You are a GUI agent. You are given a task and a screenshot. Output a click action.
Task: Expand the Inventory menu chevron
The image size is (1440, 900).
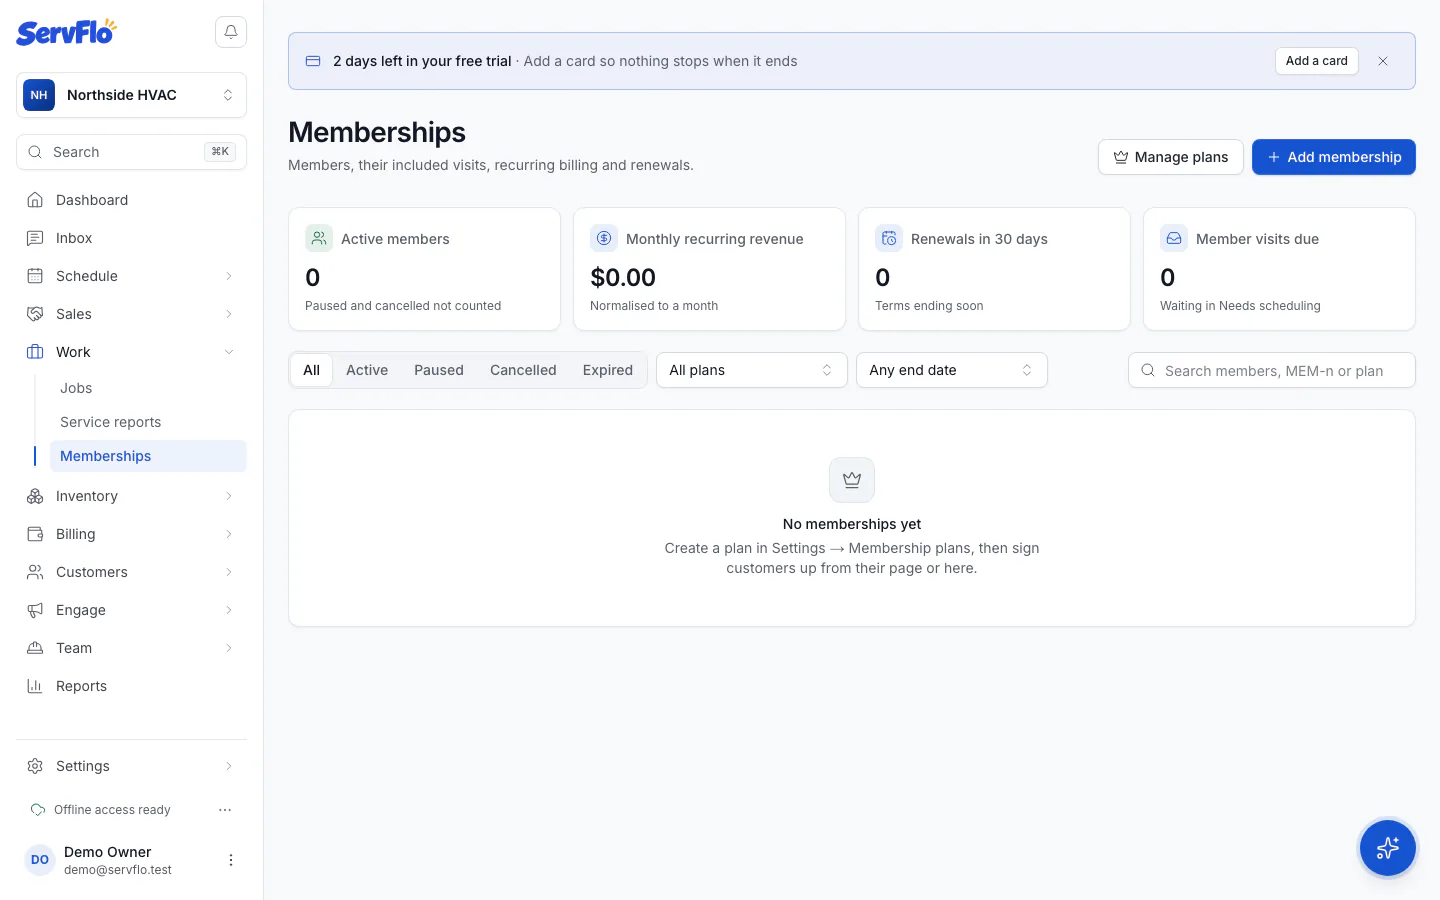pos(229,496)
